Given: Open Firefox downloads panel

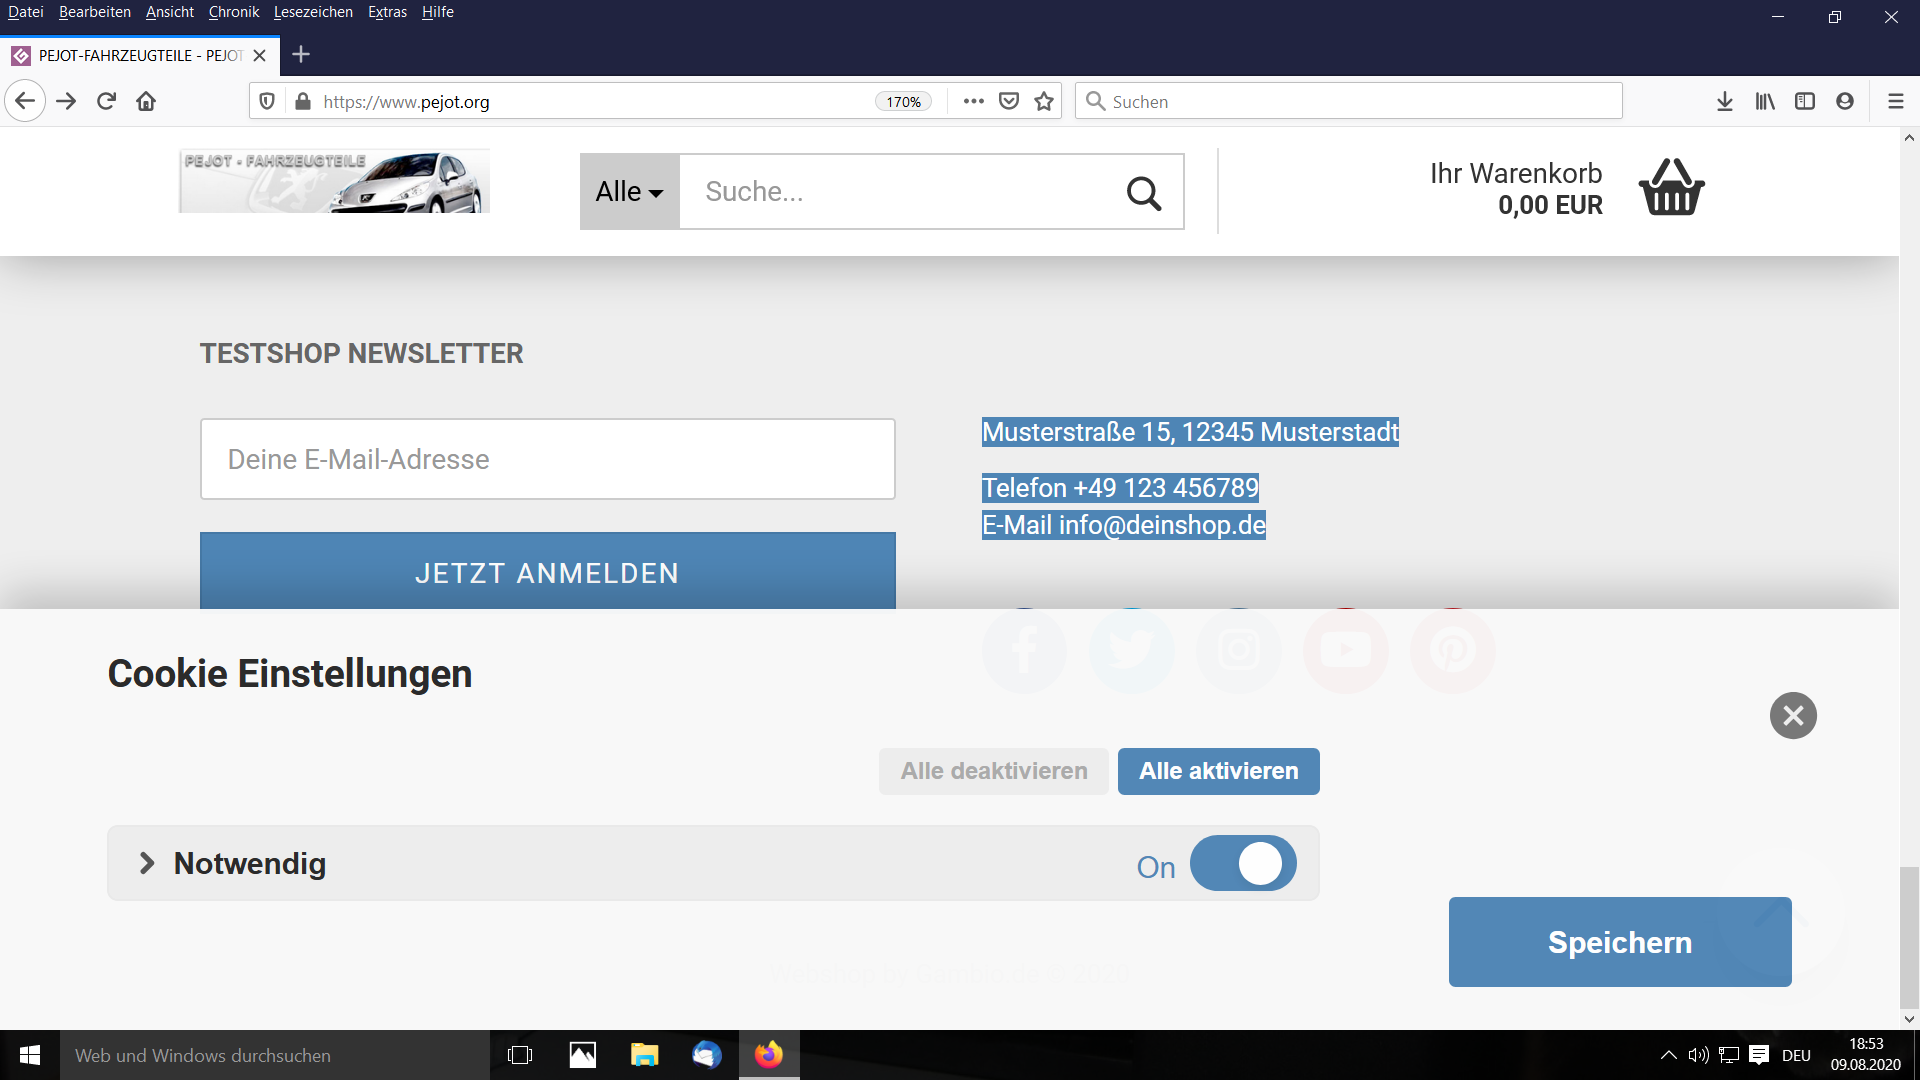Looking at the screenshot, I should click(1724, 101).
